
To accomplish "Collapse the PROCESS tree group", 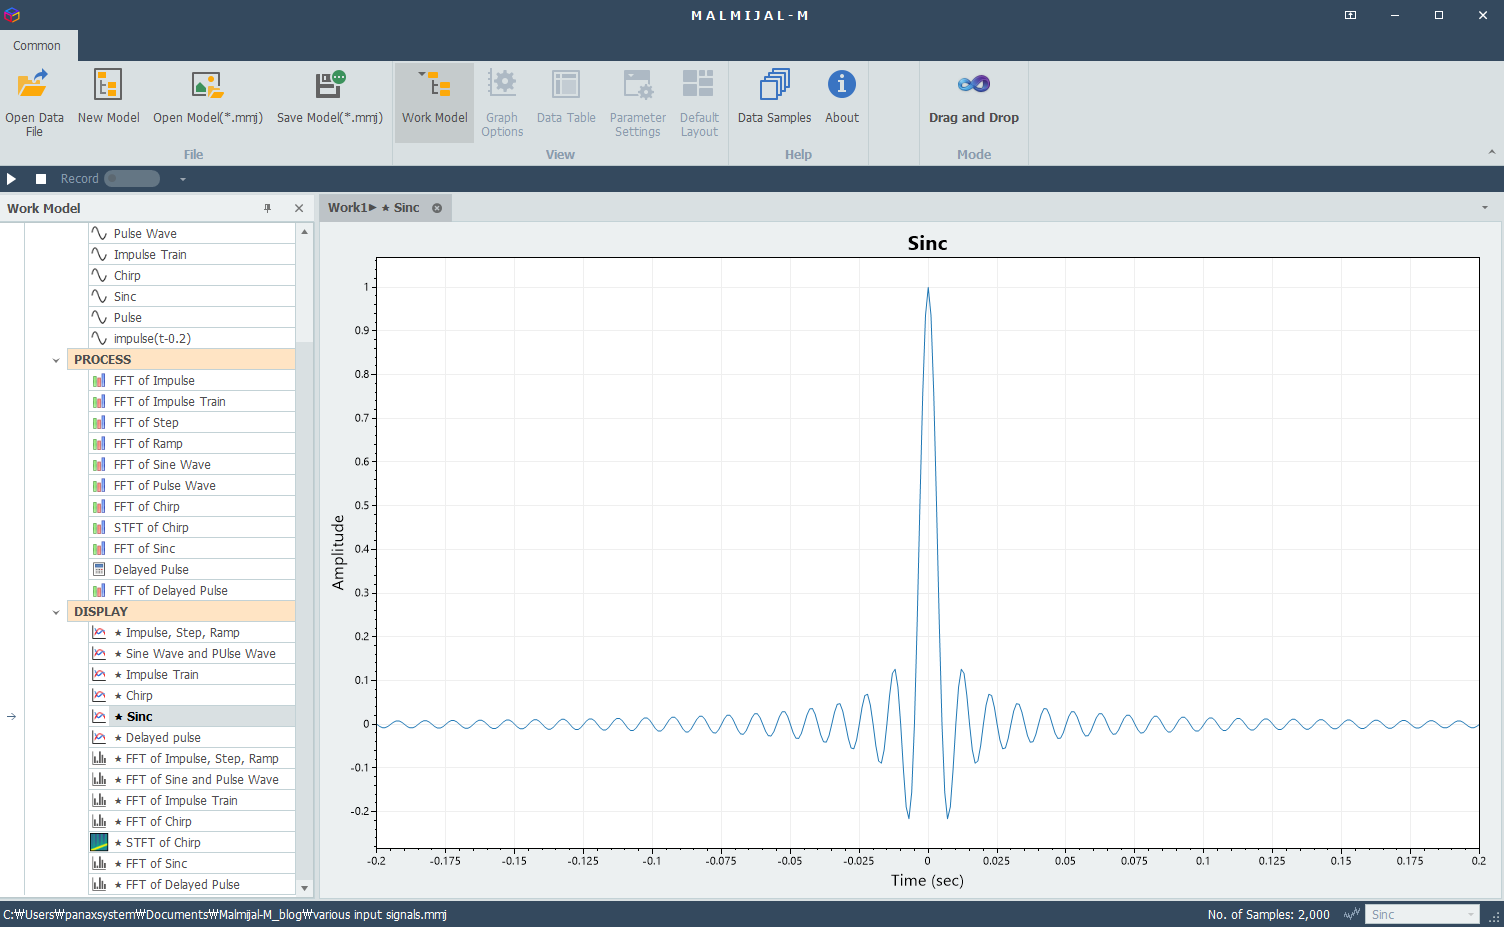I will point(56,360).
